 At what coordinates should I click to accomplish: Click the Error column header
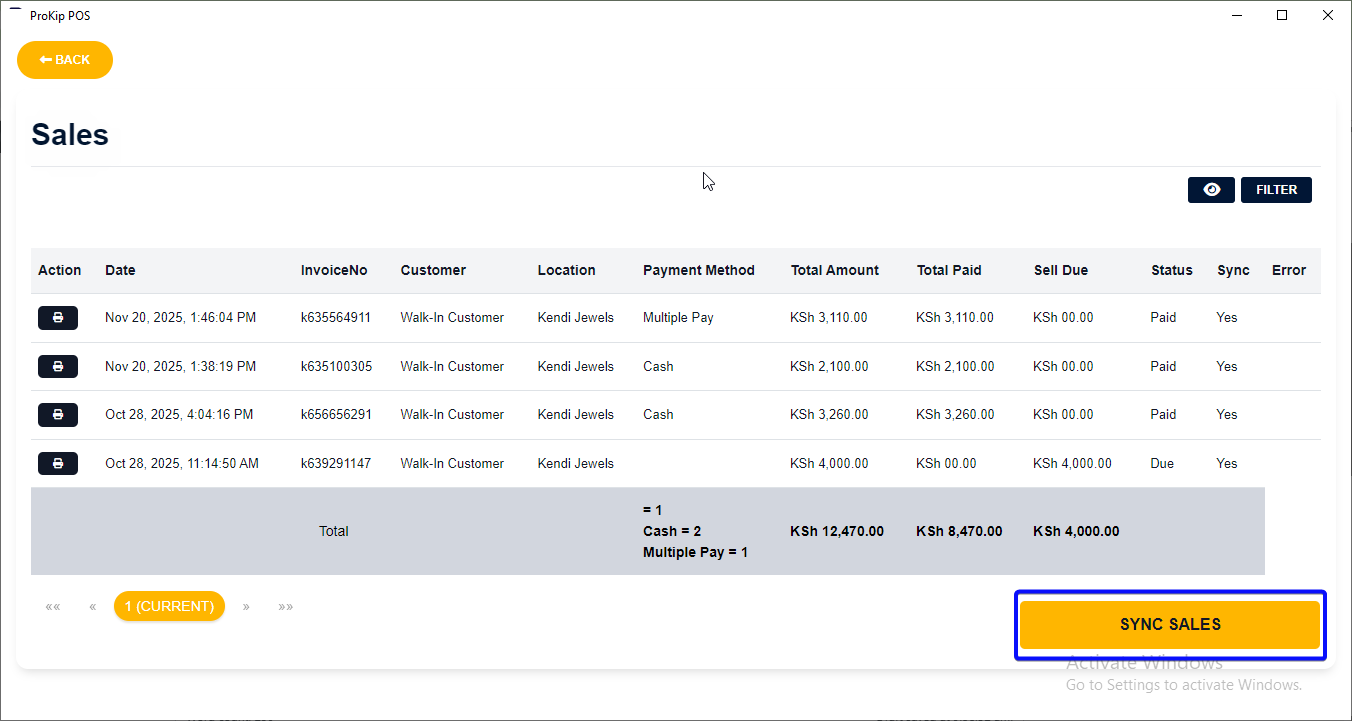click(x=1289, y=270)
